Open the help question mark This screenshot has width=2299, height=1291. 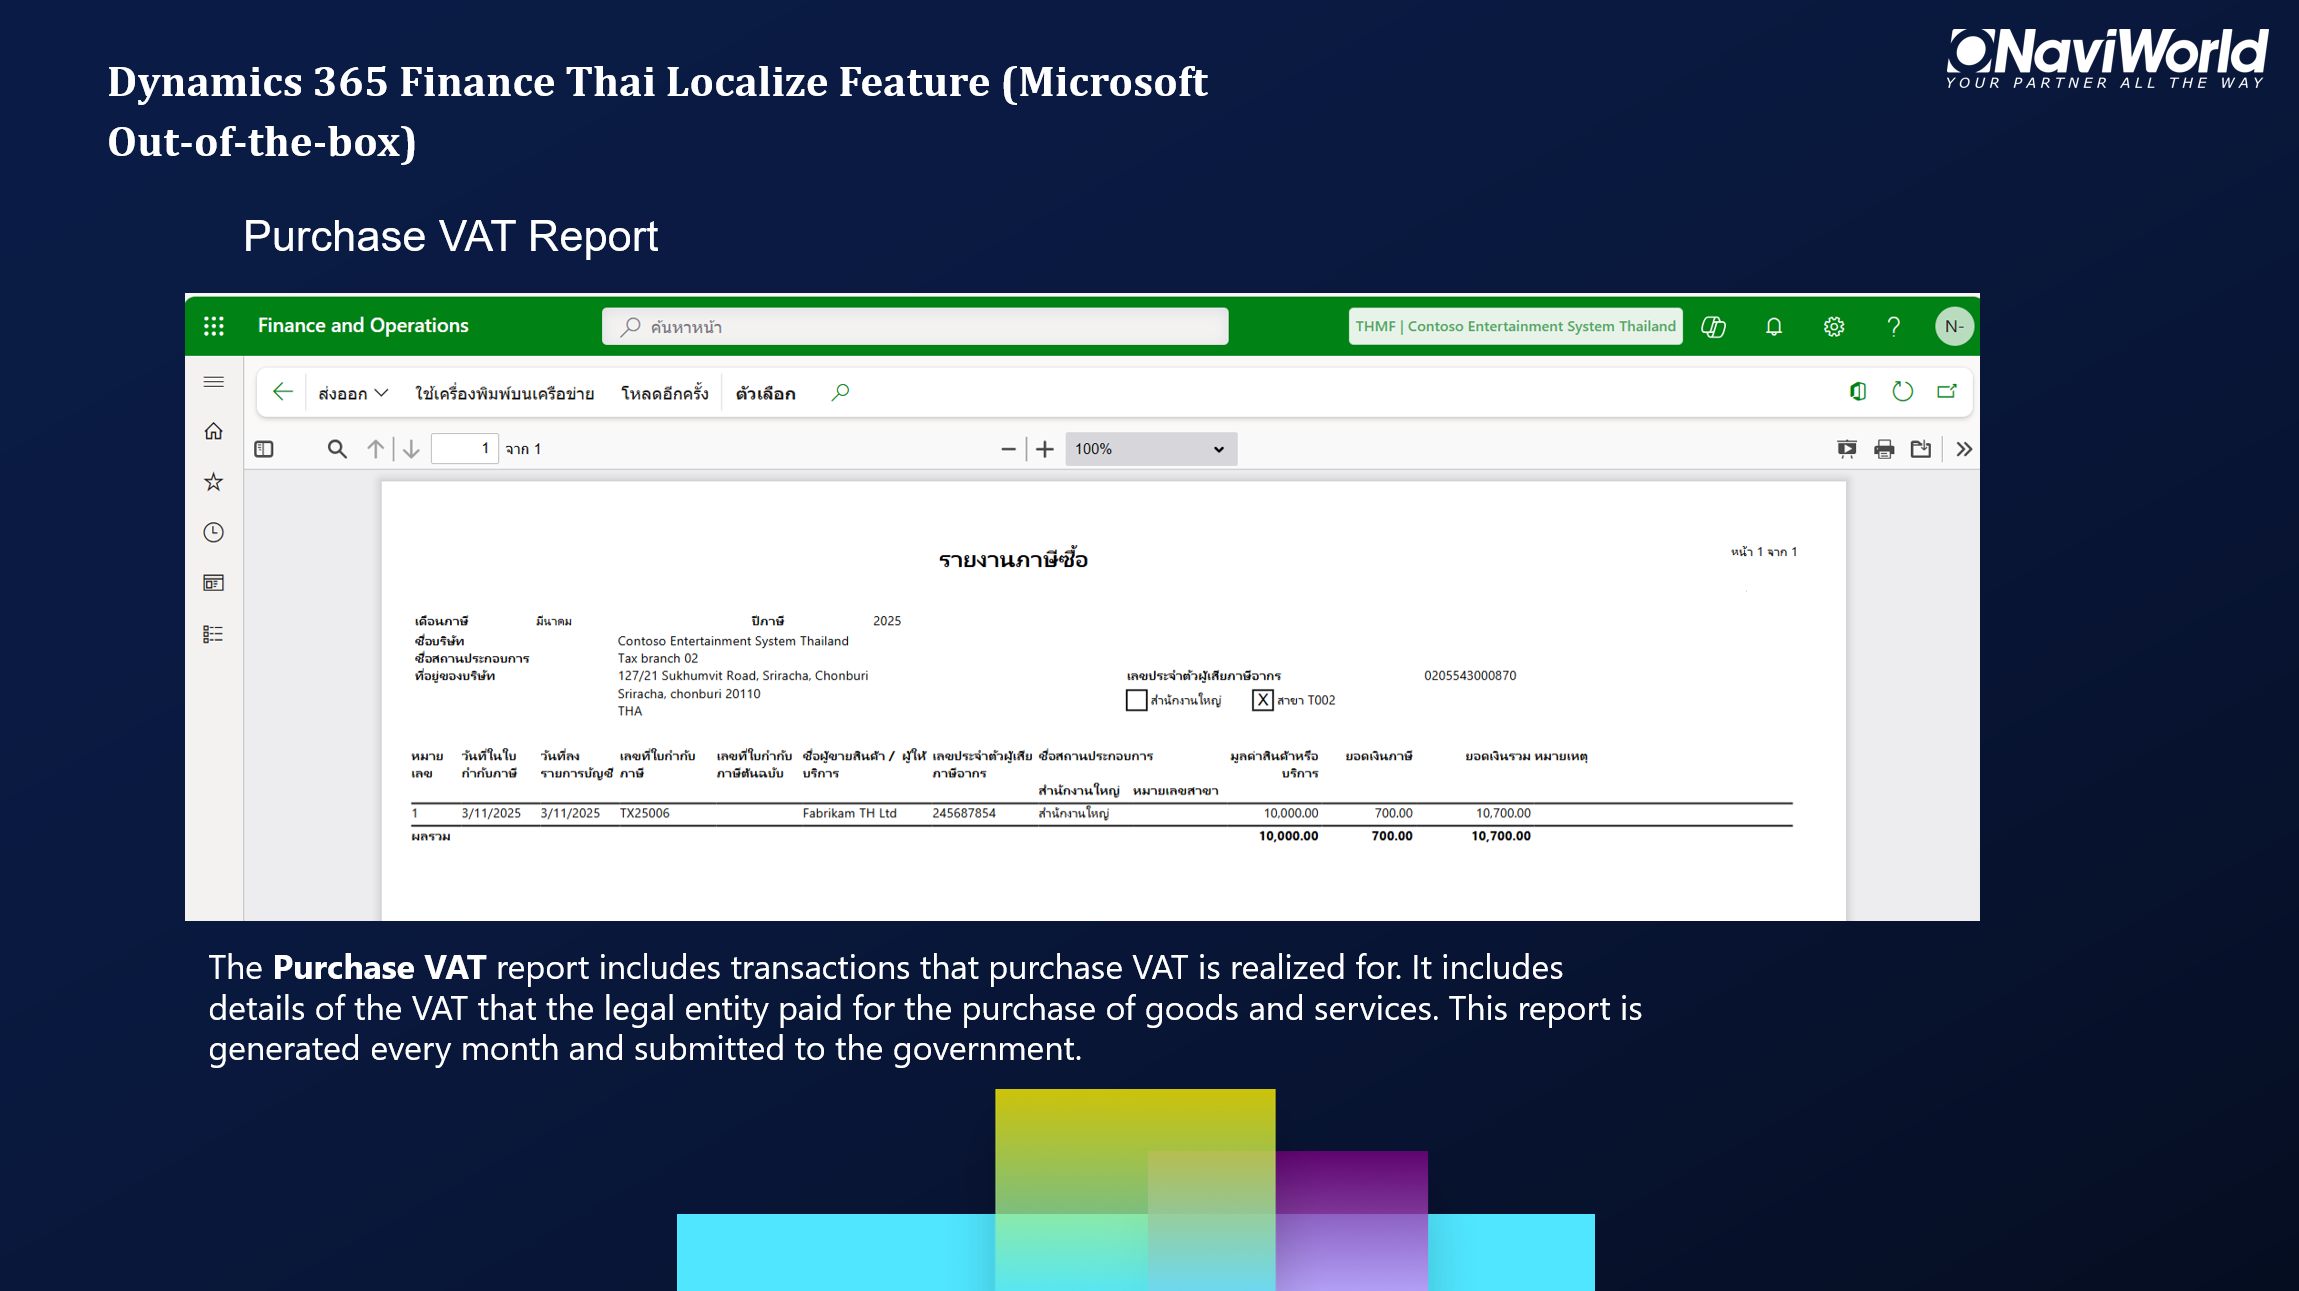click(1893, 327)
